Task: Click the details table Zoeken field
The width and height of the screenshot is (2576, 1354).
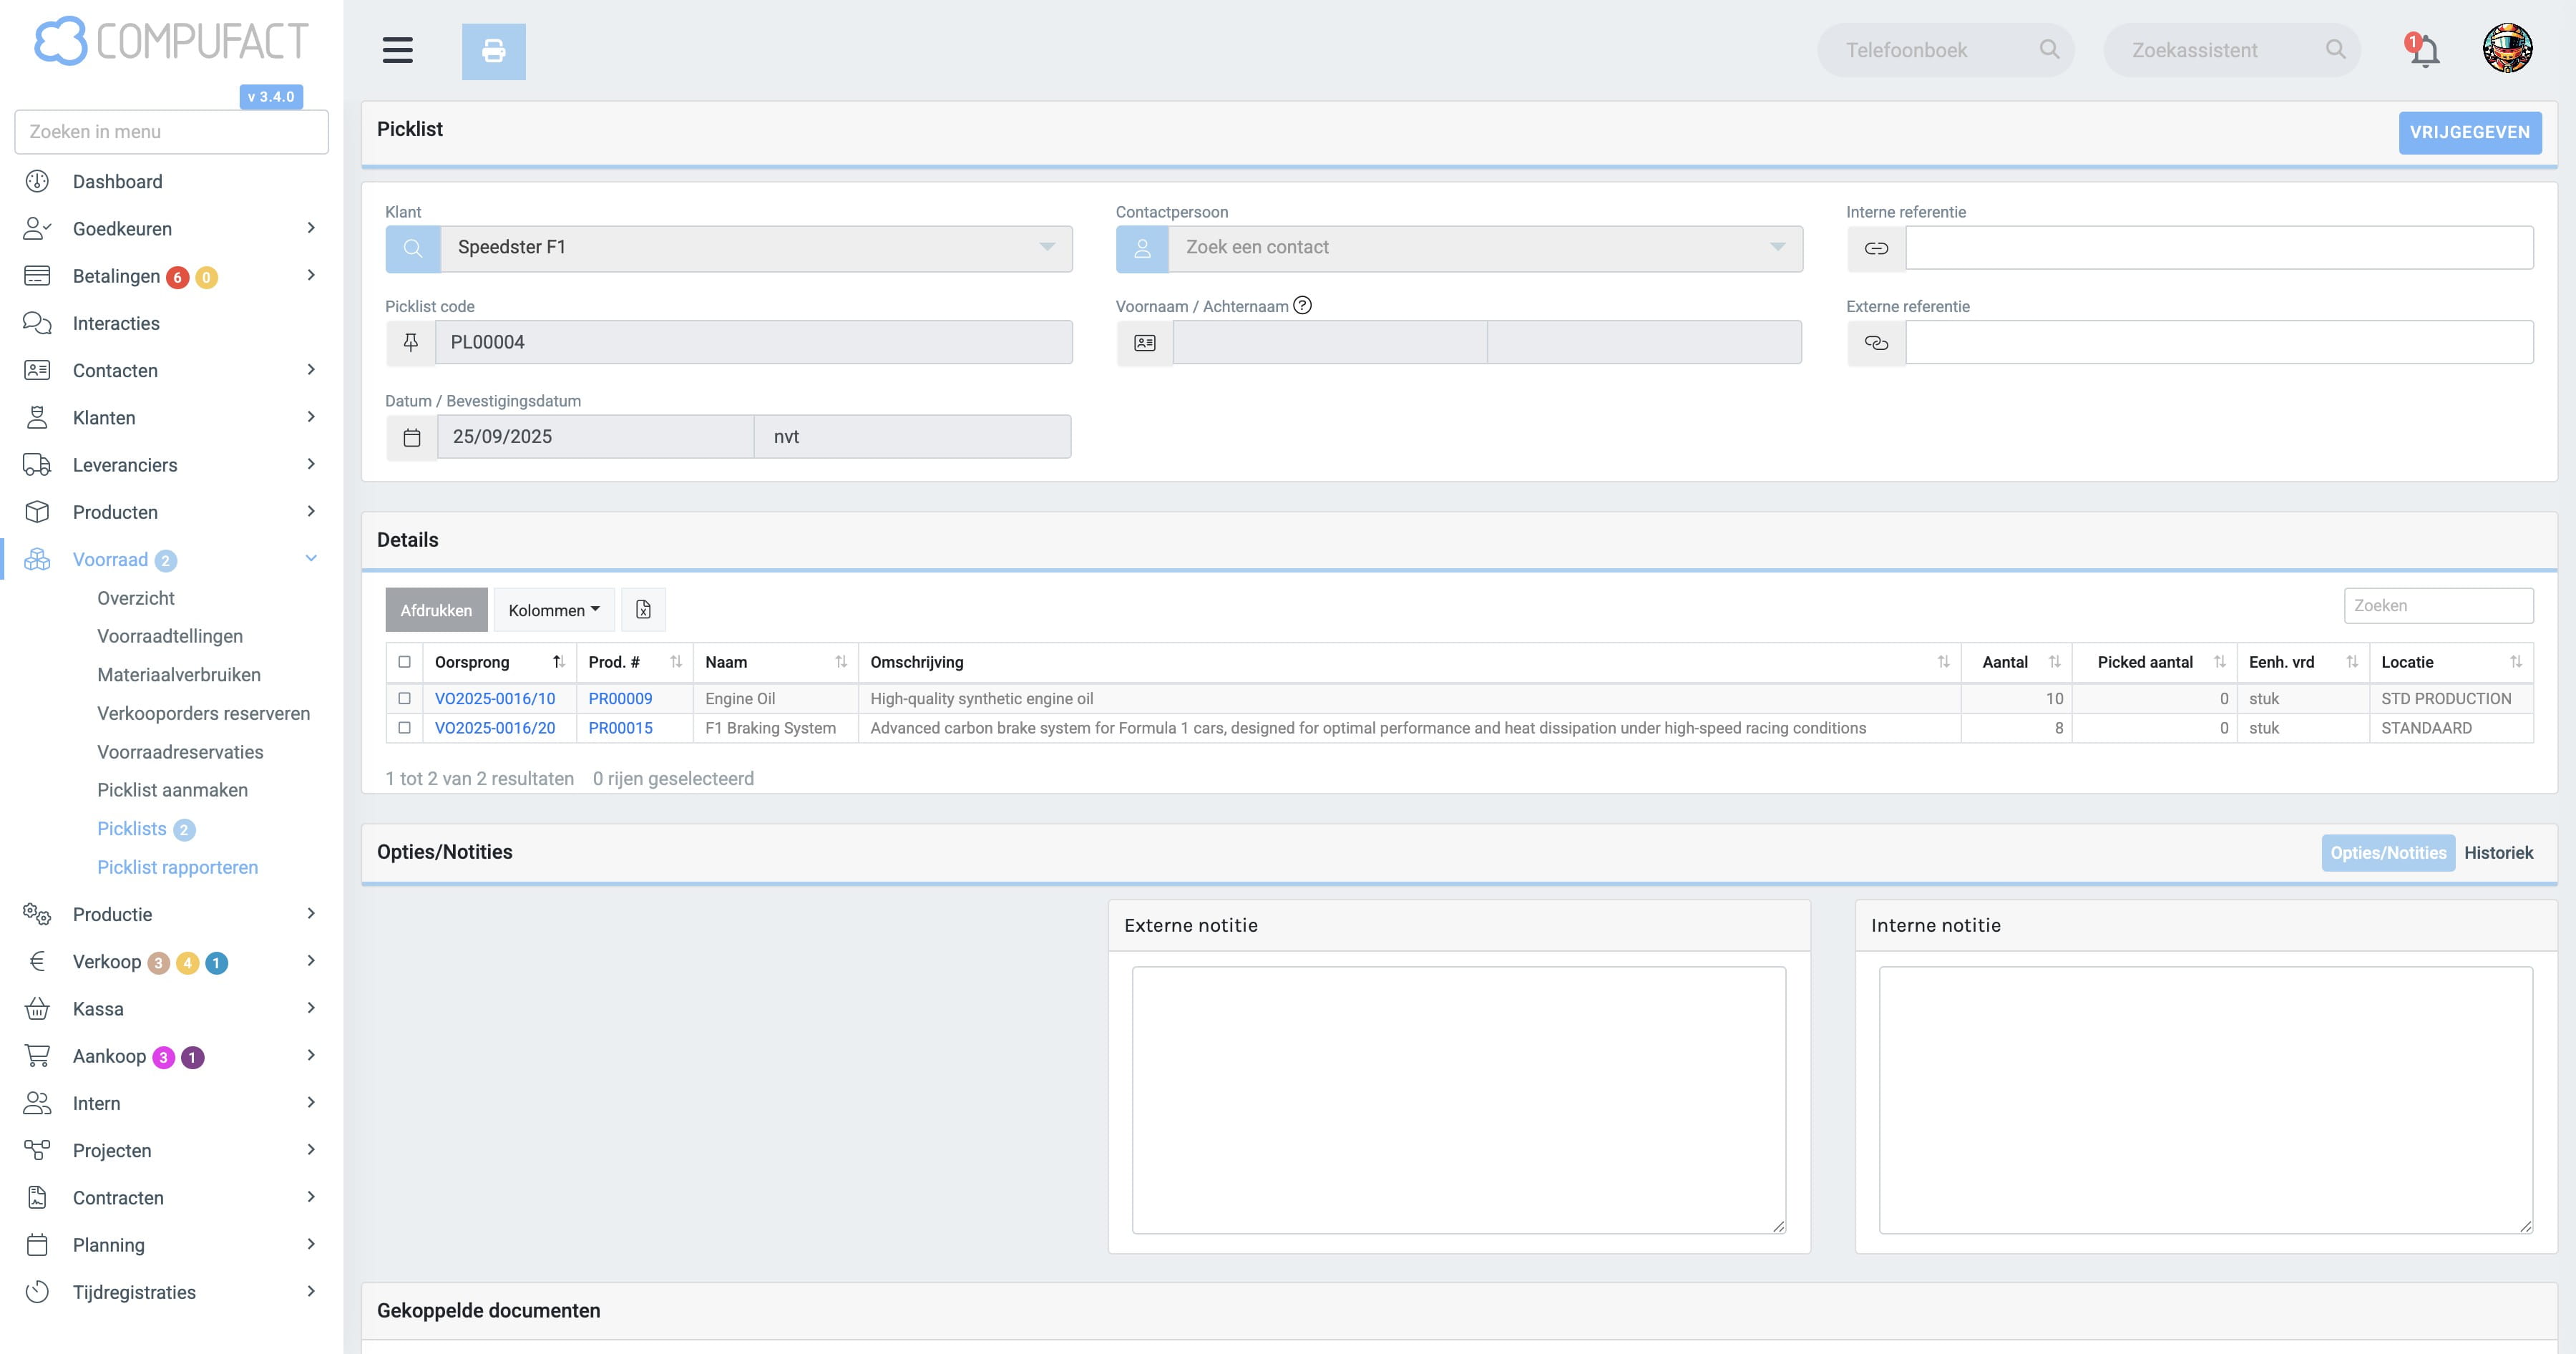Action: coord(2438,606)
